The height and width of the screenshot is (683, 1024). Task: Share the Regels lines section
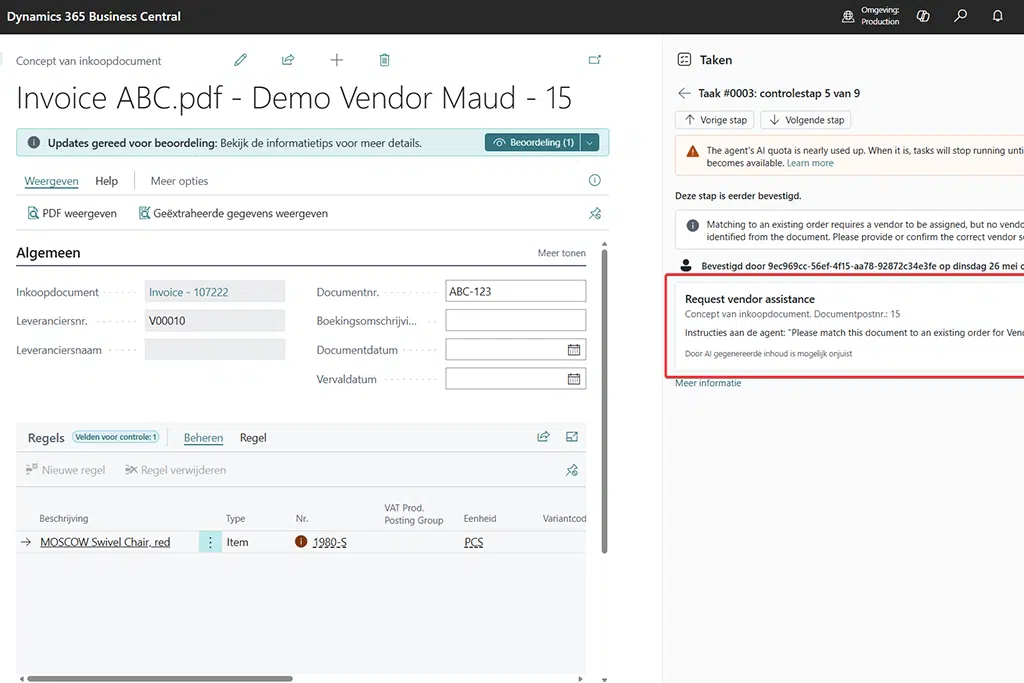click(543, 437)
